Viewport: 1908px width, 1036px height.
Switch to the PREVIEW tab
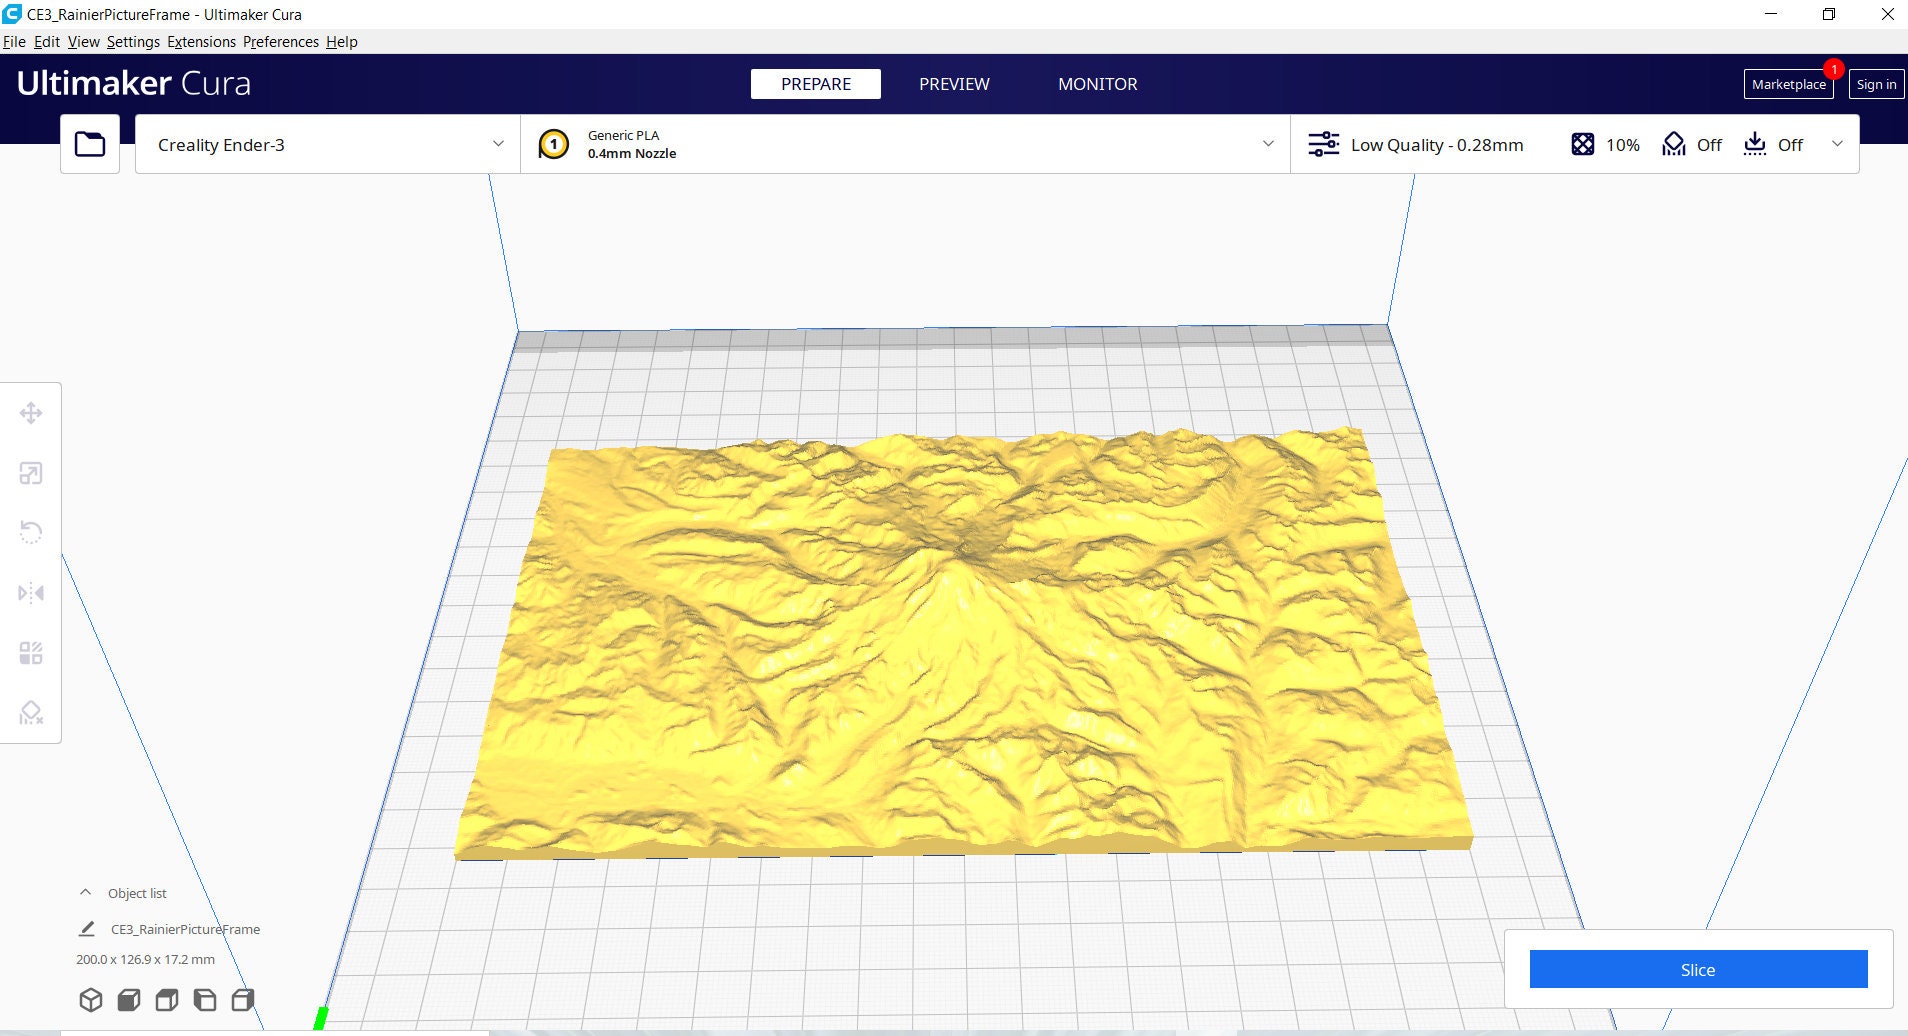(x=954, y=84)
